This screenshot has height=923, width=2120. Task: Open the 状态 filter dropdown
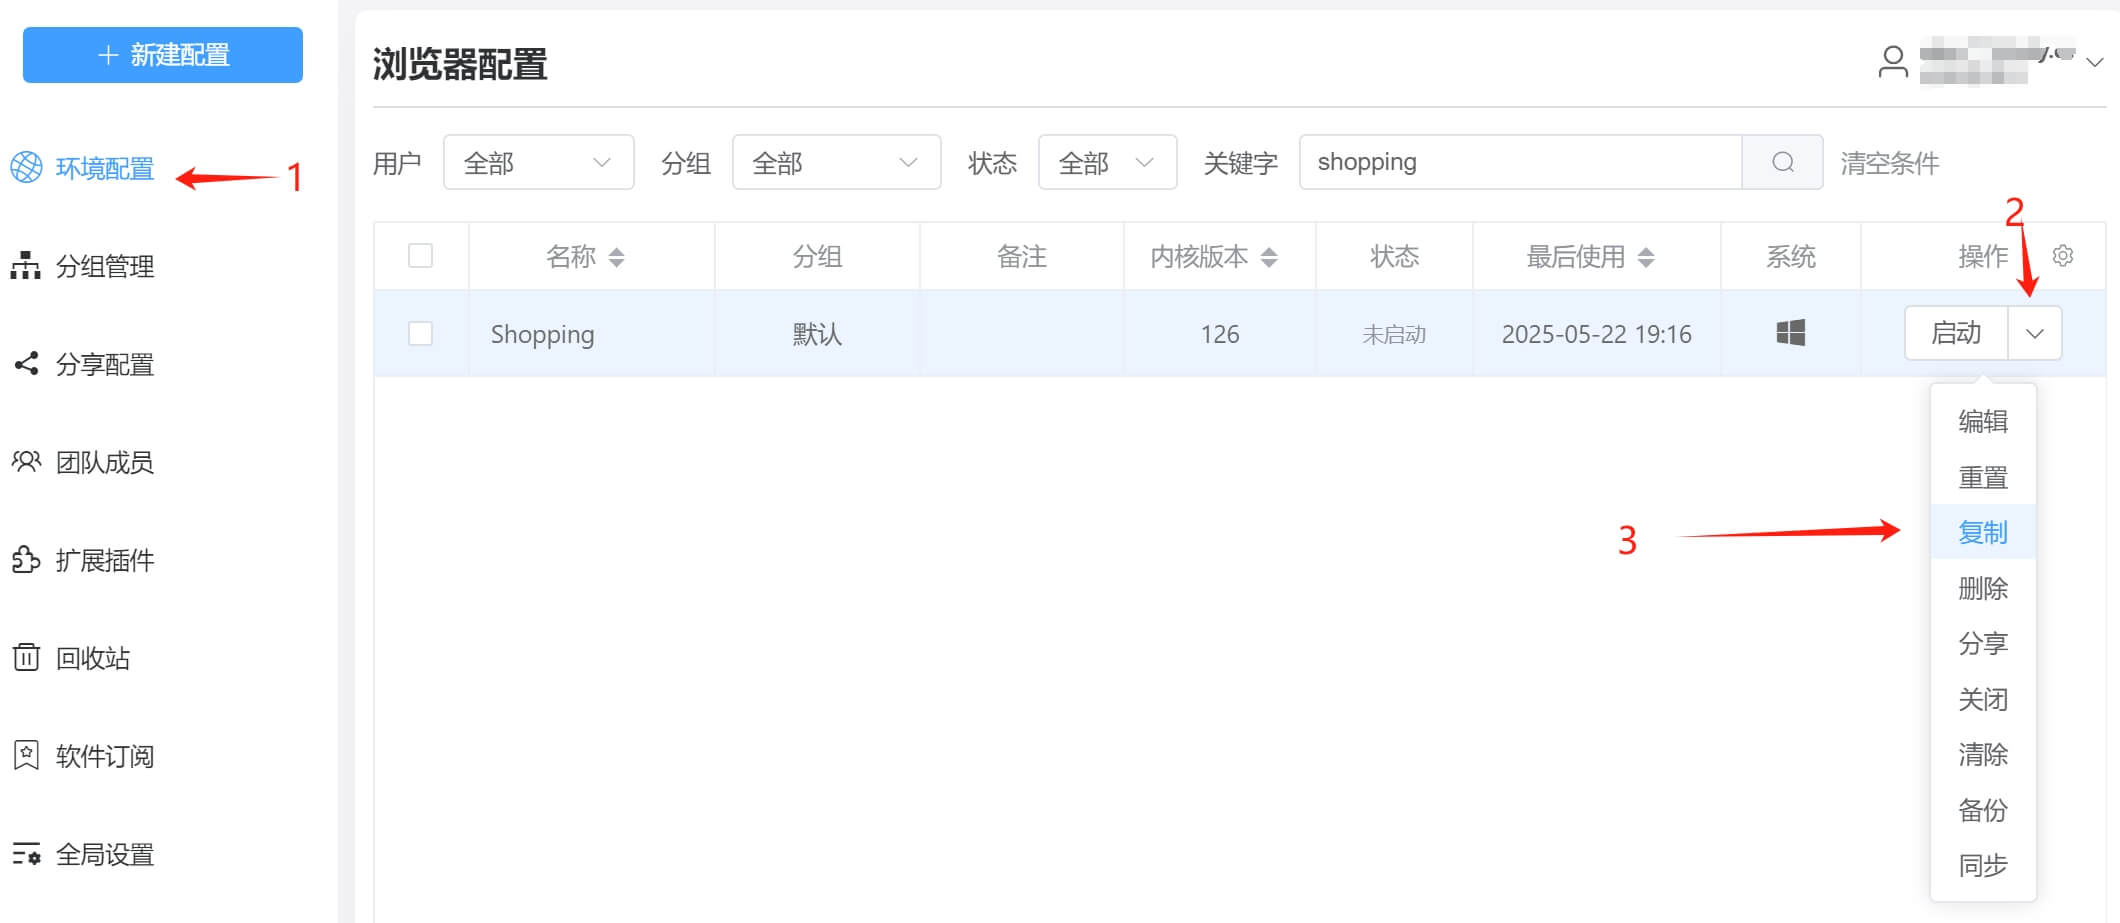tap(1107, 162)
